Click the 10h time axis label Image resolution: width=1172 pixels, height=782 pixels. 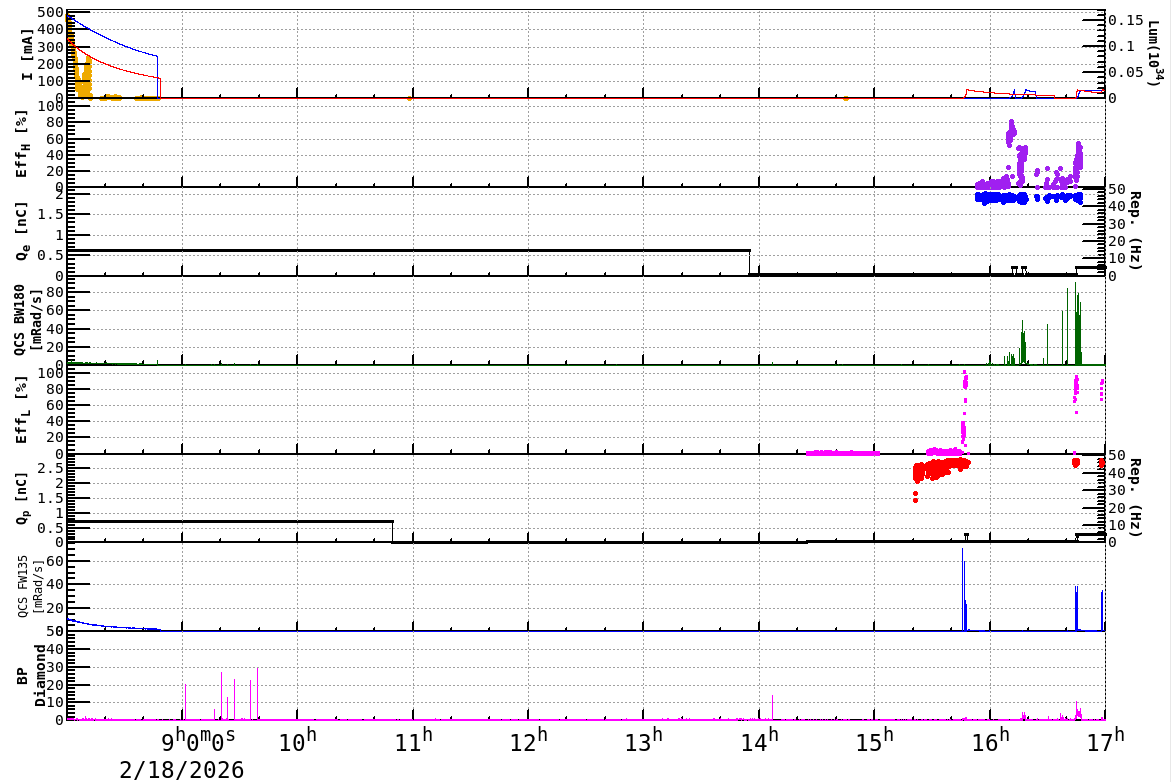[297, 741]
